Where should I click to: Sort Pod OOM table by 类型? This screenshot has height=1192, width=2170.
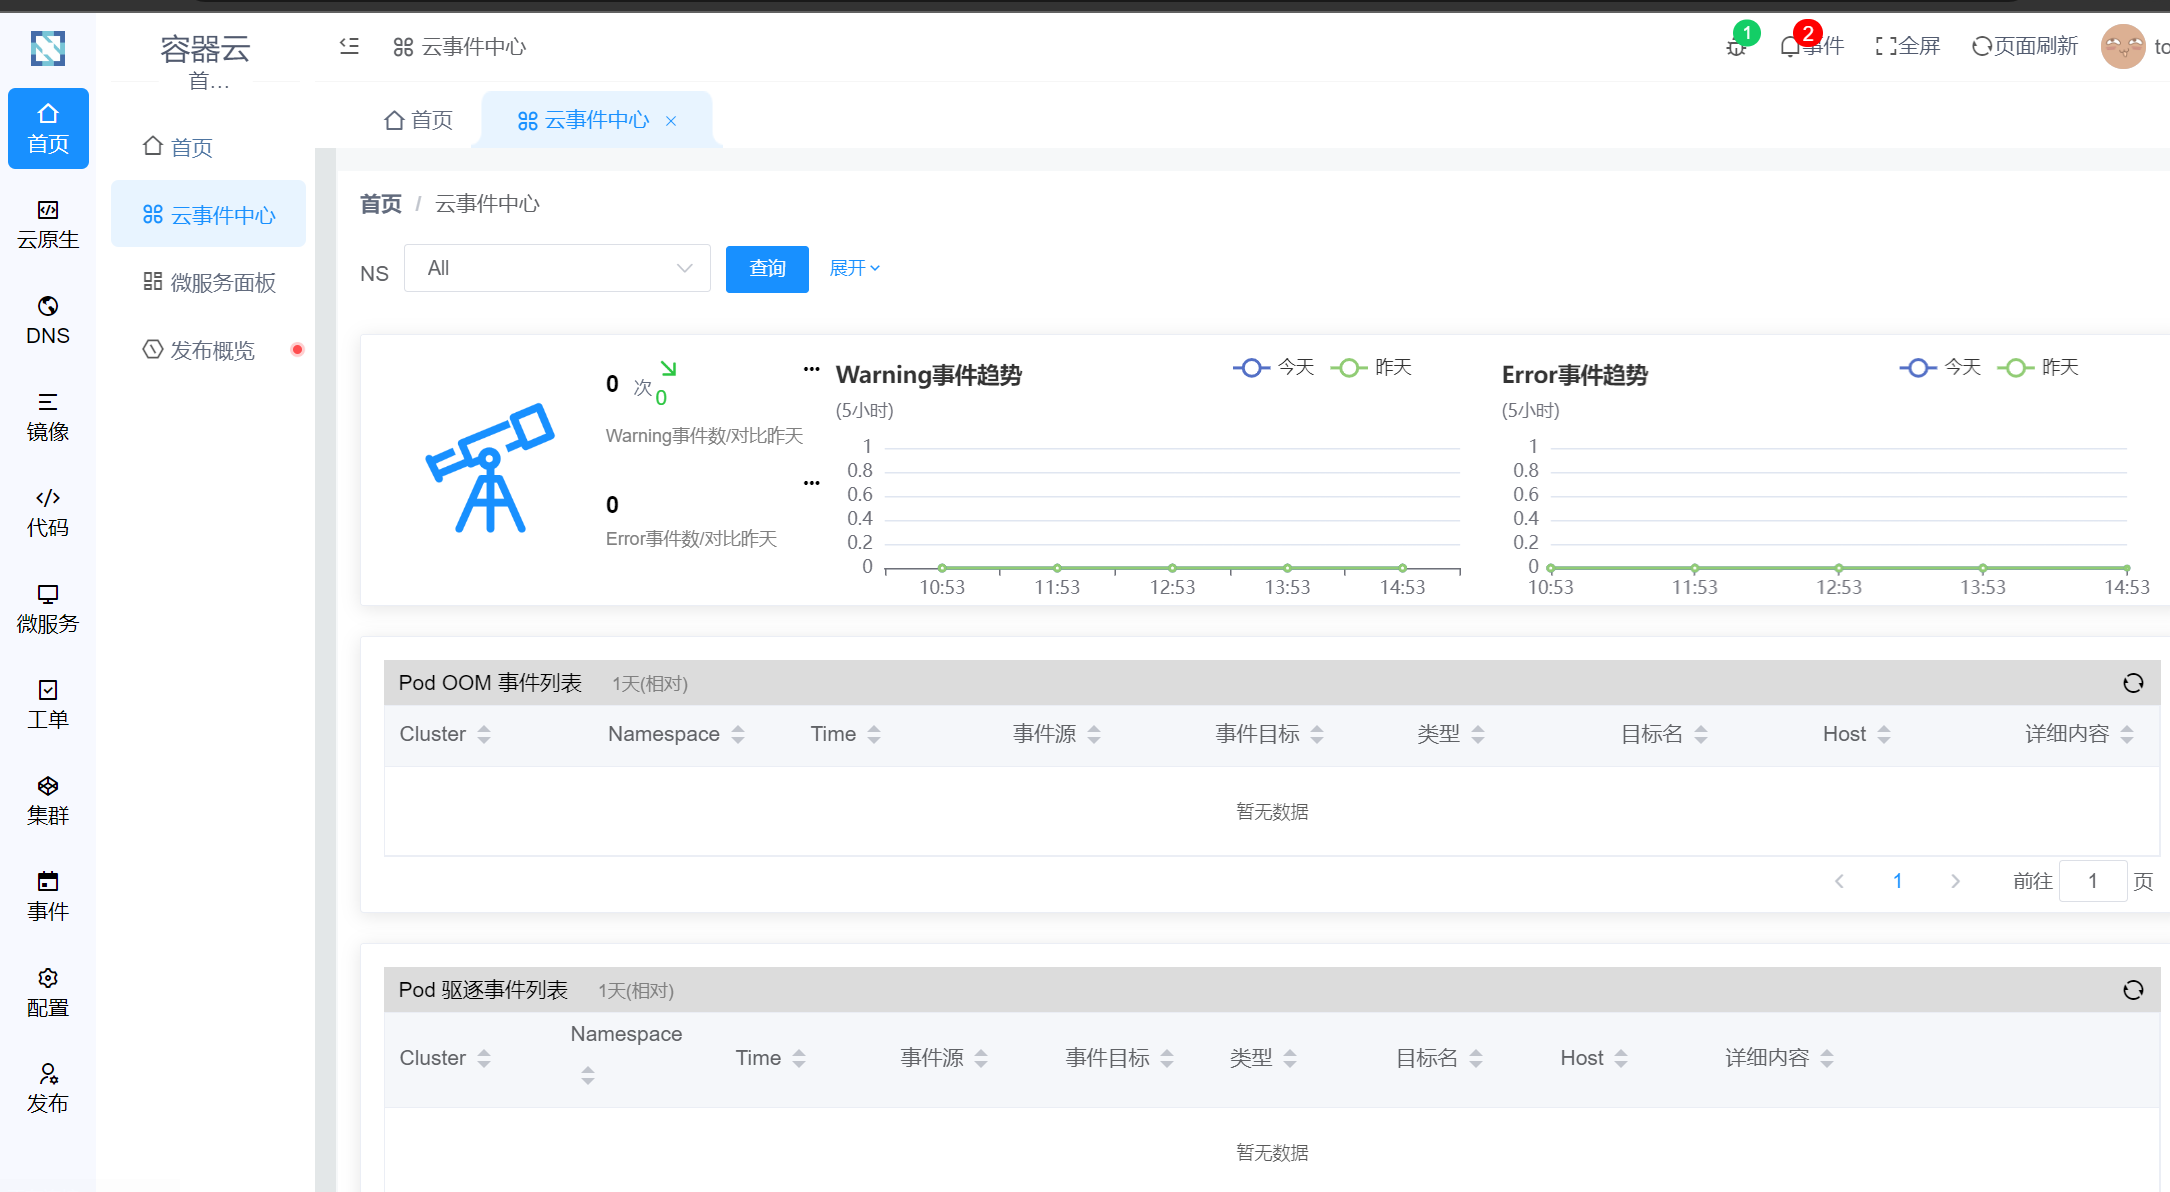point(1478,734)
